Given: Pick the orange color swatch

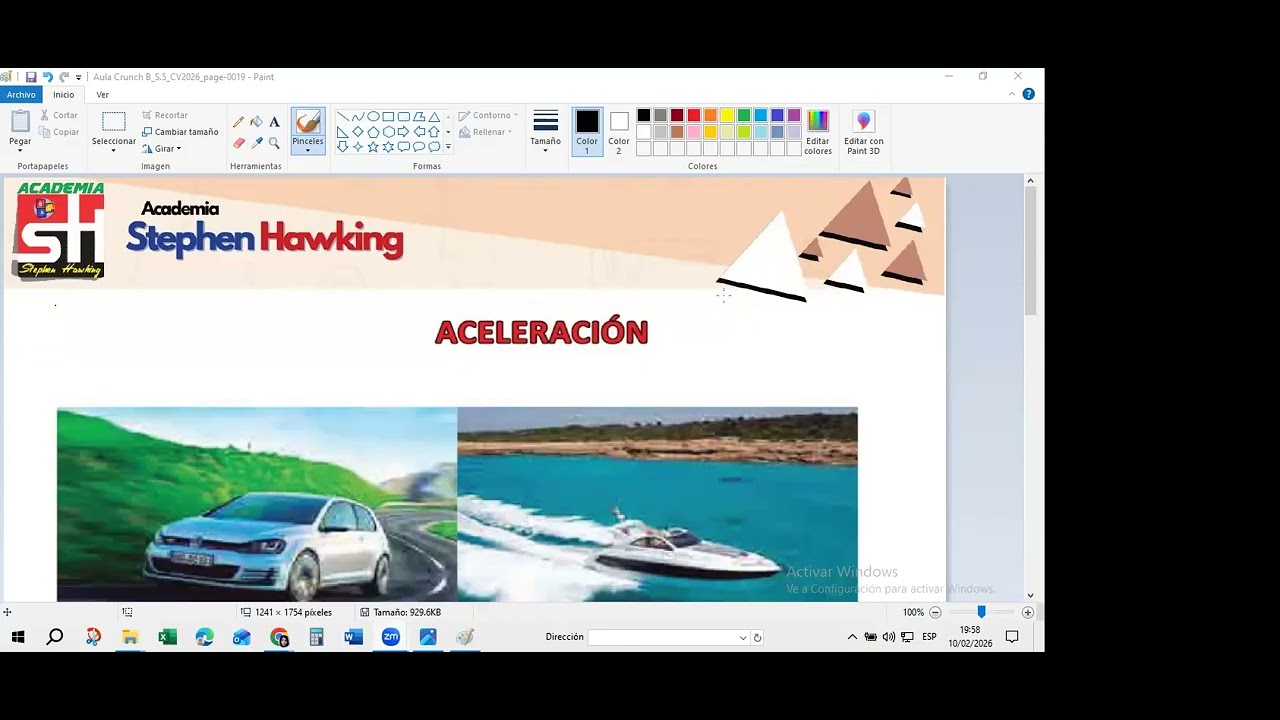Looking at the screenshot, I should click(x=710, y=116).
